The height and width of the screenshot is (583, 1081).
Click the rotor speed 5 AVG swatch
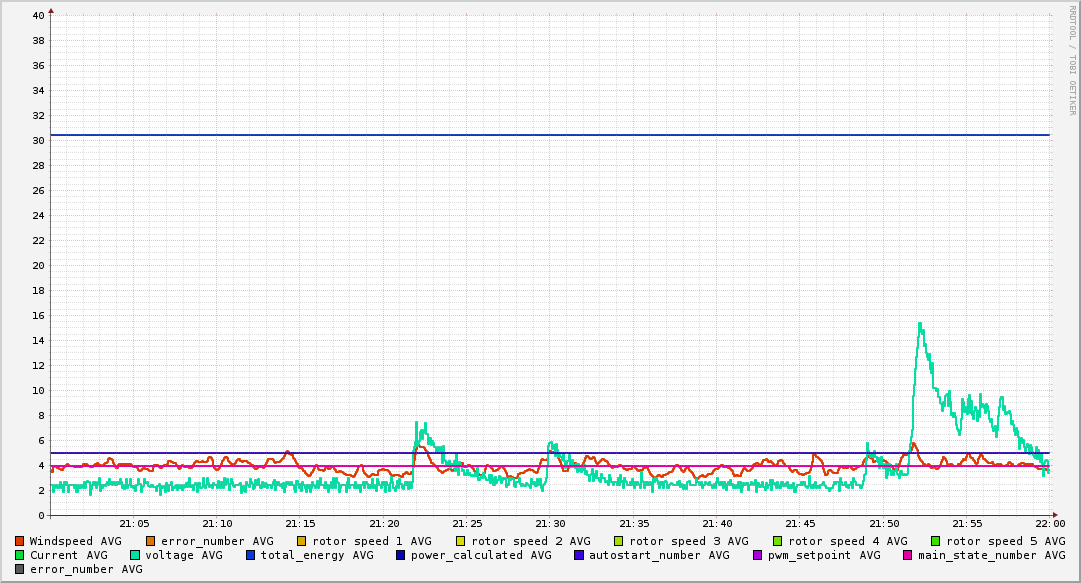[936, 541]
